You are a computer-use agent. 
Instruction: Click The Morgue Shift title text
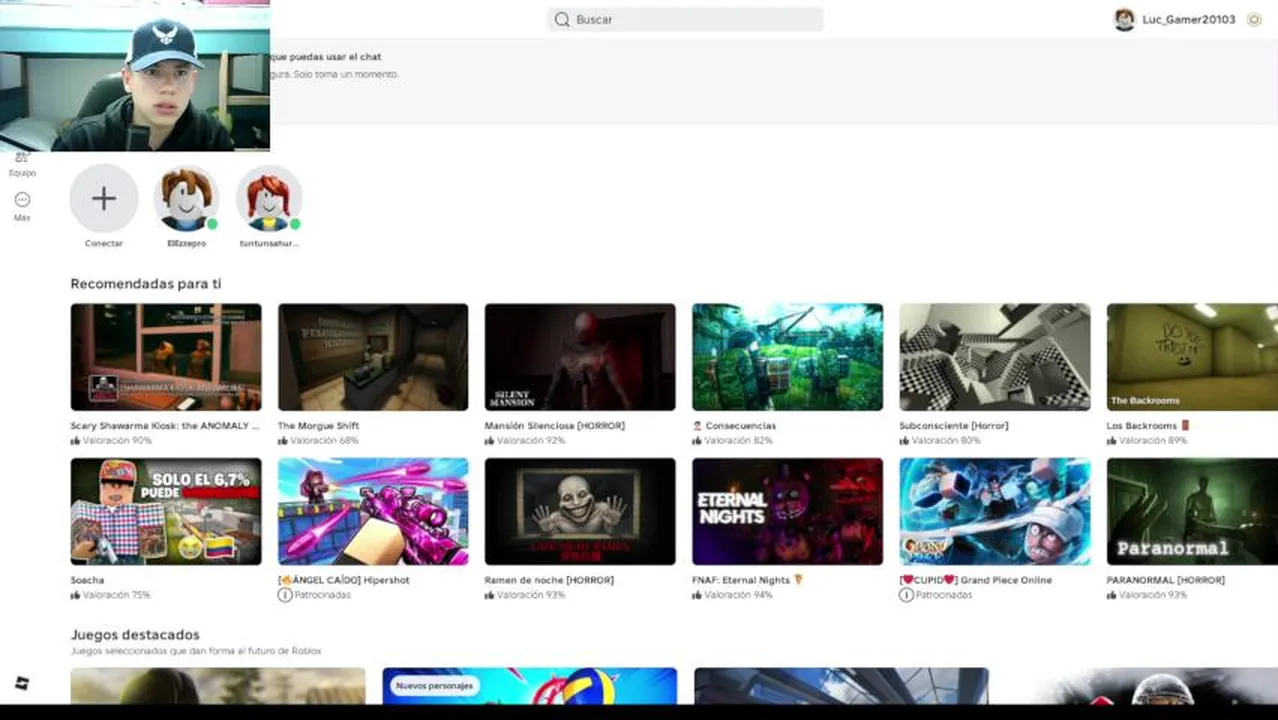coord(318,426)
